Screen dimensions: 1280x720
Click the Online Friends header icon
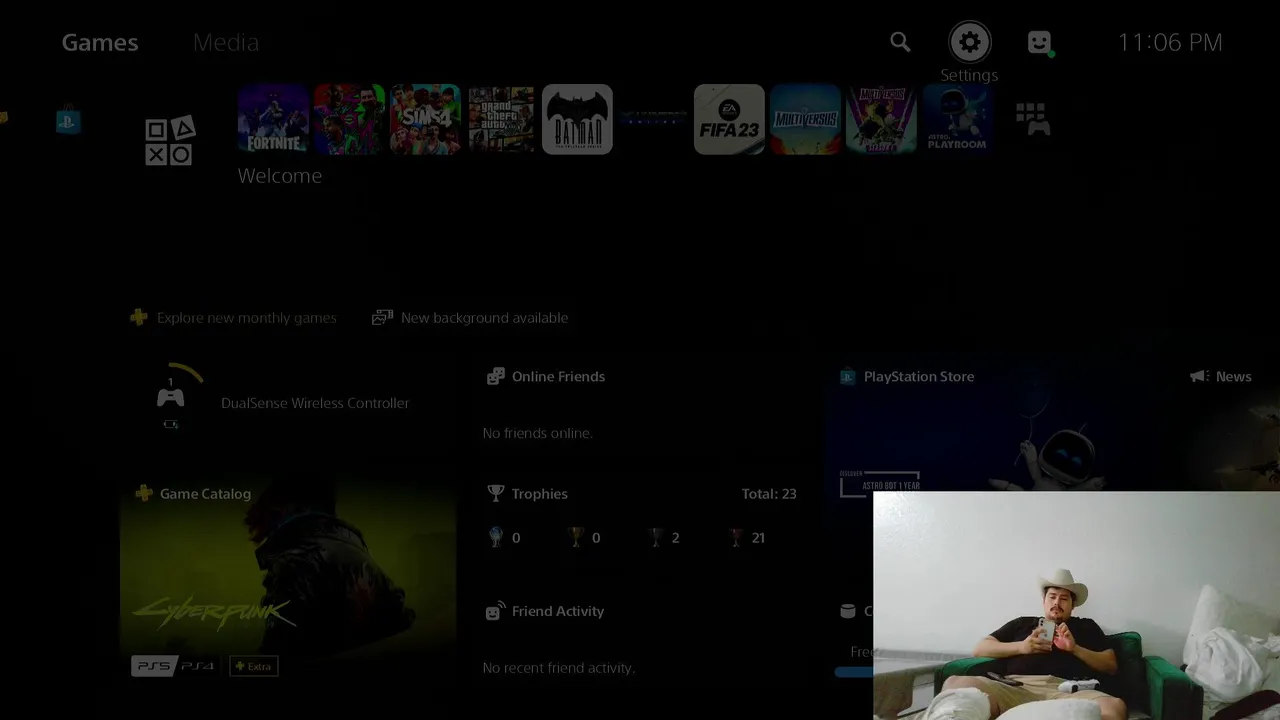[495, 376]
